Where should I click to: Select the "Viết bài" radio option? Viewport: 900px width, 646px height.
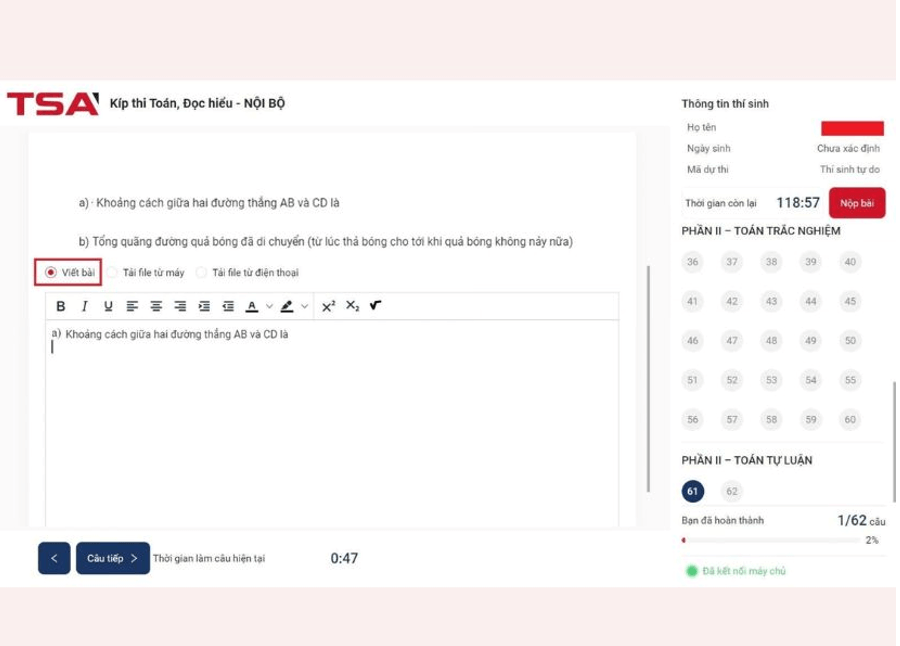coord(51,272)
